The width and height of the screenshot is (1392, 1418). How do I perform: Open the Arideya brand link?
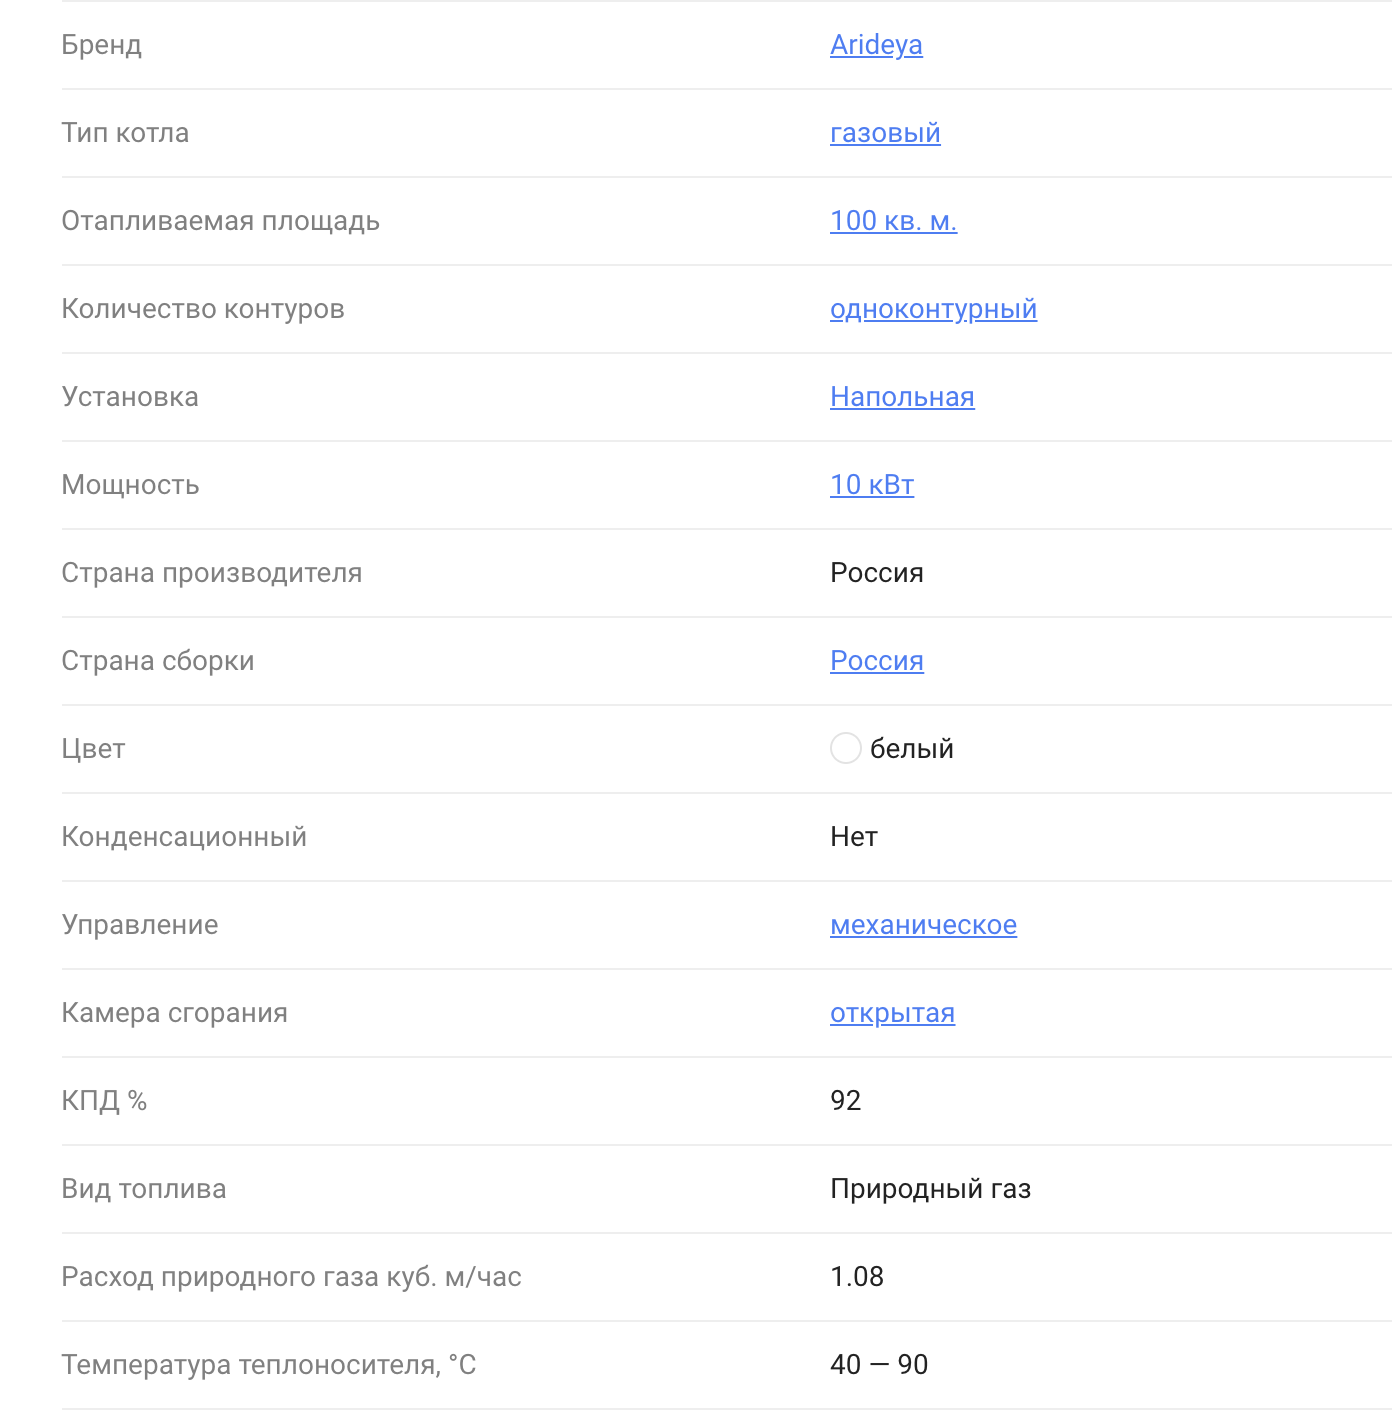point(876,45)
